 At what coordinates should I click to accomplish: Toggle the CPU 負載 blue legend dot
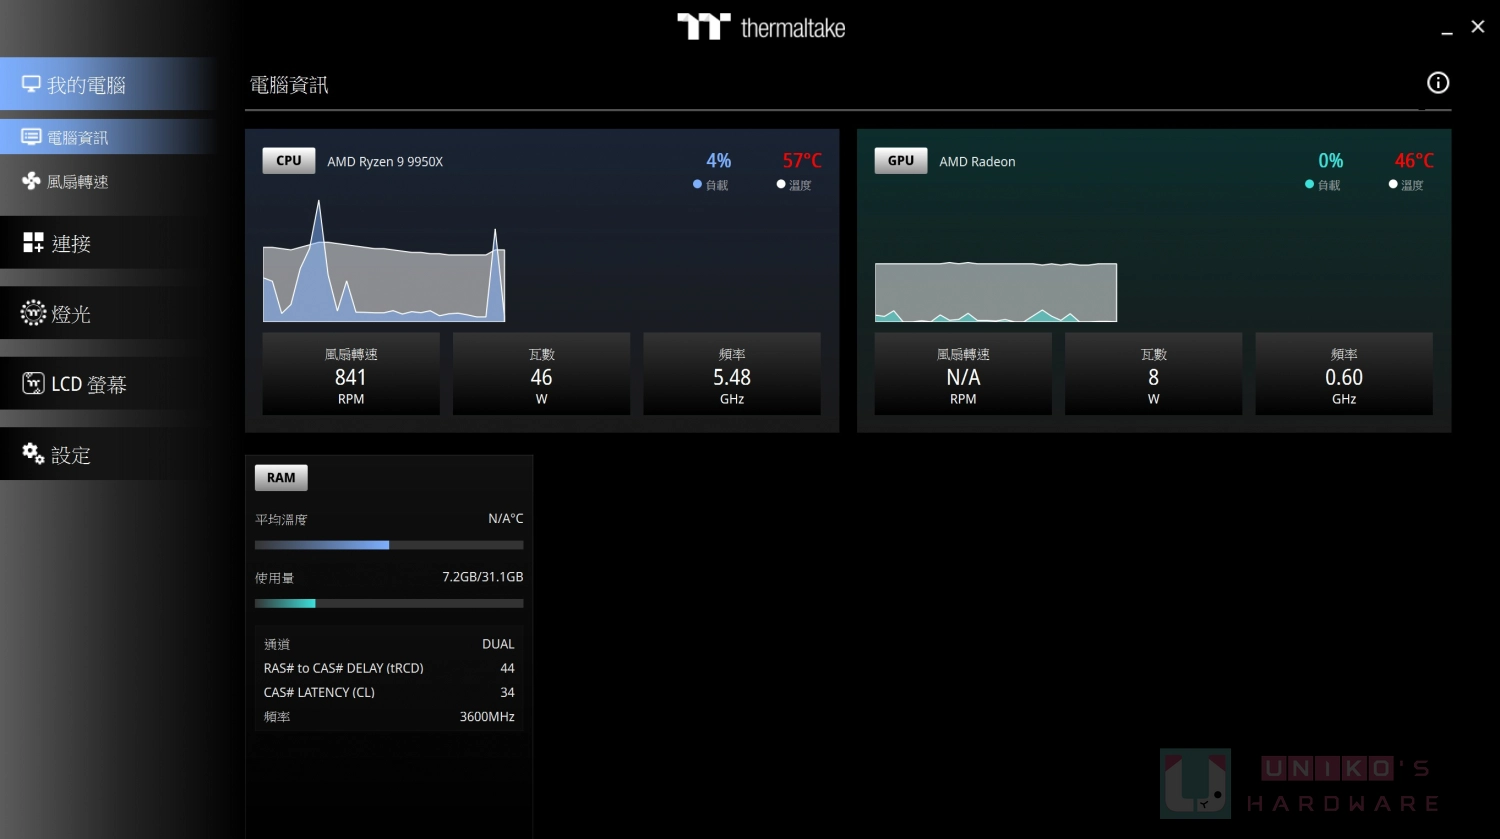coord(697,185)
